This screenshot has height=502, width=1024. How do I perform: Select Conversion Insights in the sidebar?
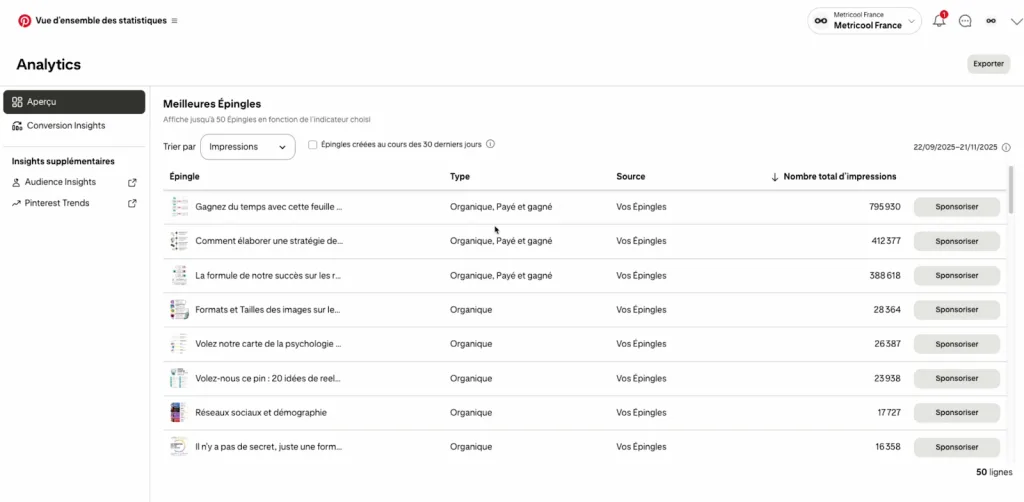[66, 126]
